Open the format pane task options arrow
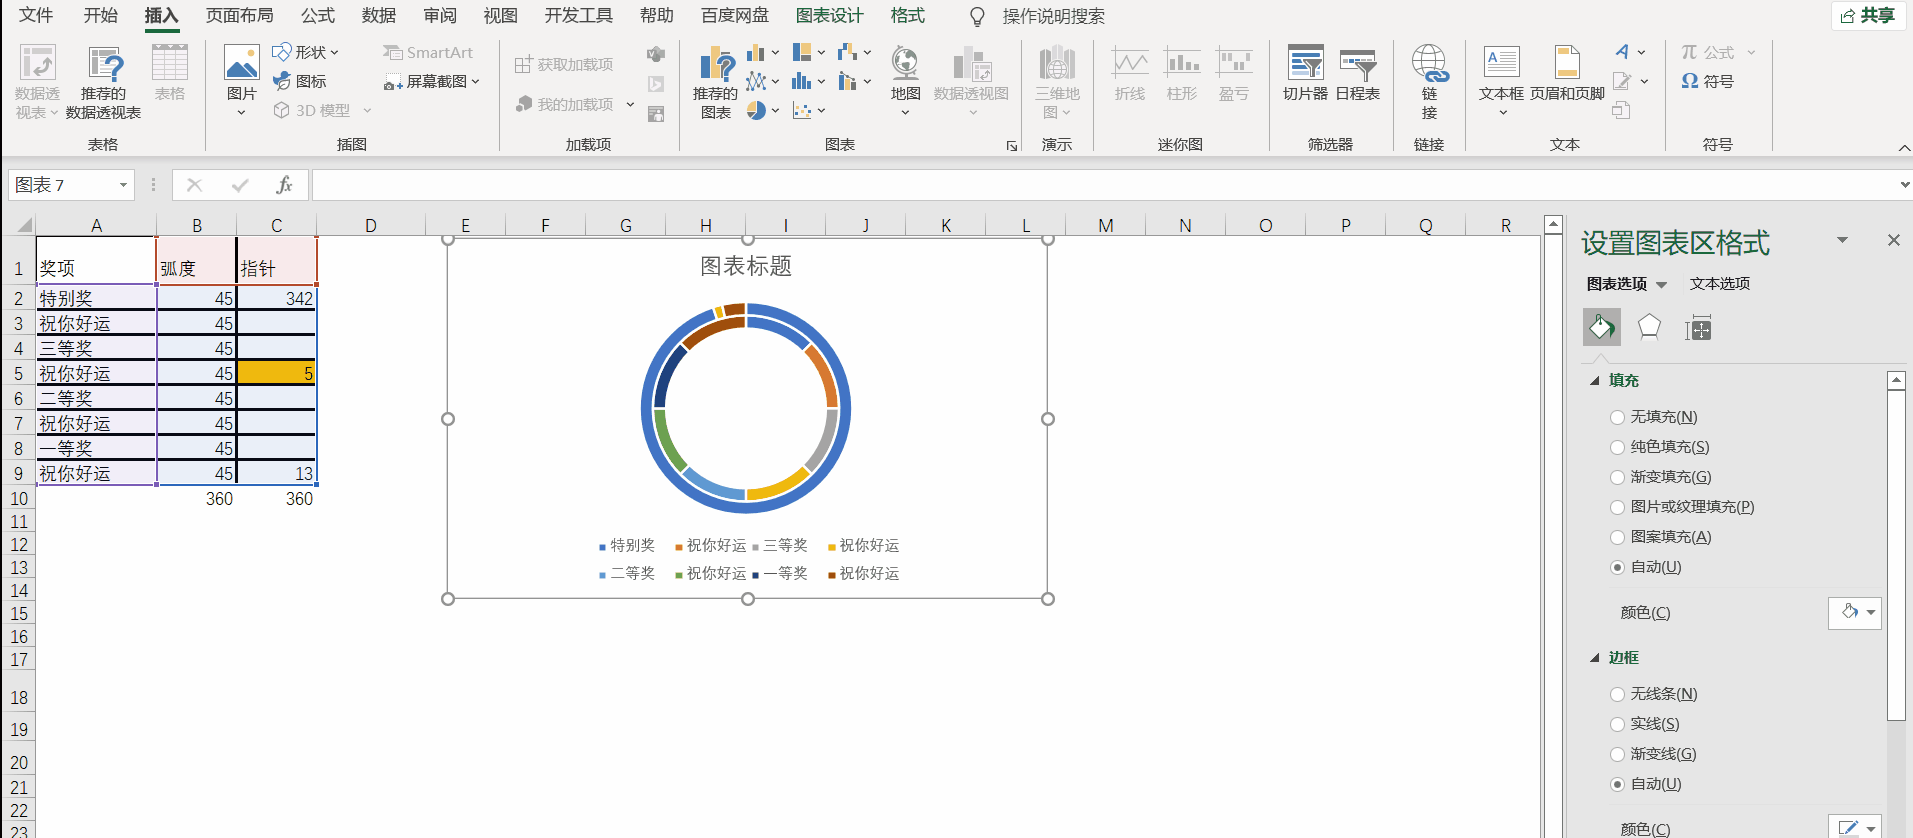The height and width of the screenshot is (838, 1913). (1842, 240)
